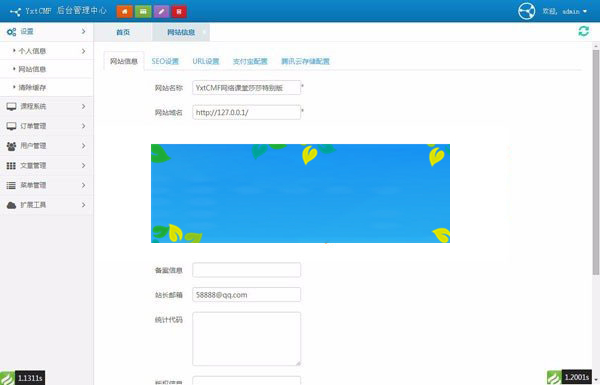The image size is (600, 385).
Task: Click the 统计代码 text area
Action: coord(246,339)
